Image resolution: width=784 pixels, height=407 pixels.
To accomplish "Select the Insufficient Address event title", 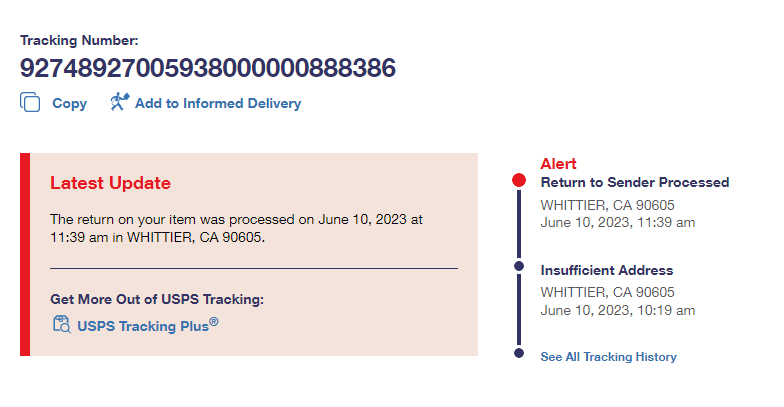I will pos(606,270).
